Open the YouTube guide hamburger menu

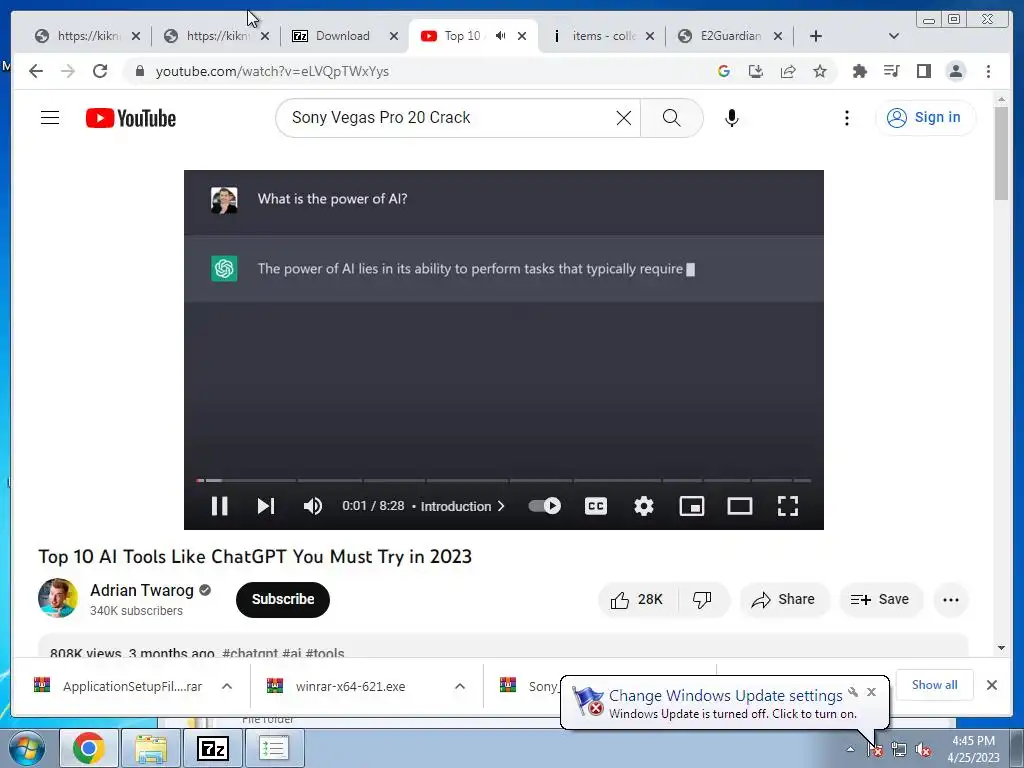pyautogui.click(x=50, y=118)
